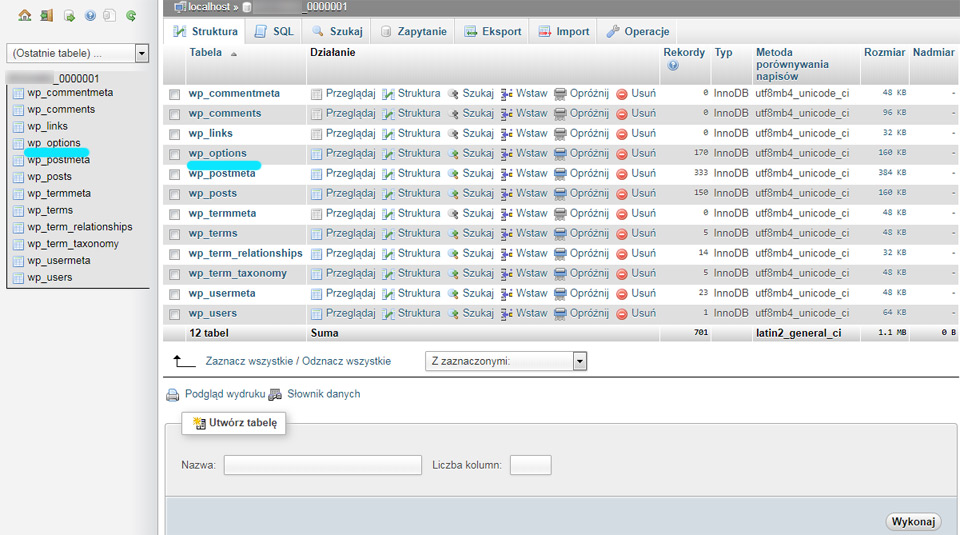Click Odznacz wszystkie link
The height and width of the screenshot is (535, 960).
pyautogui.click(x=347, y=361)
